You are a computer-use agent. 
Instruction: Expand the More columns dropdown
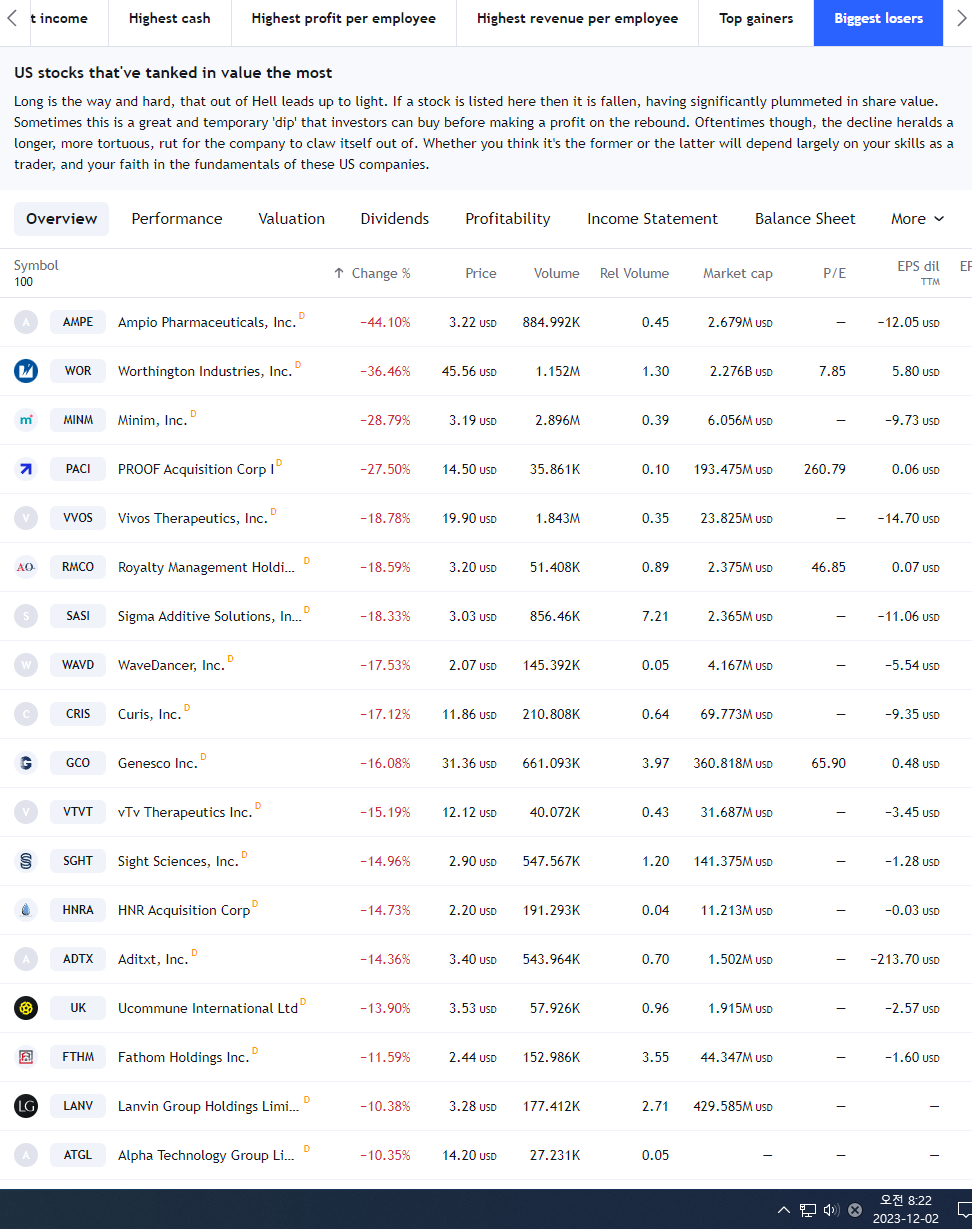click(x=917, y=219)
